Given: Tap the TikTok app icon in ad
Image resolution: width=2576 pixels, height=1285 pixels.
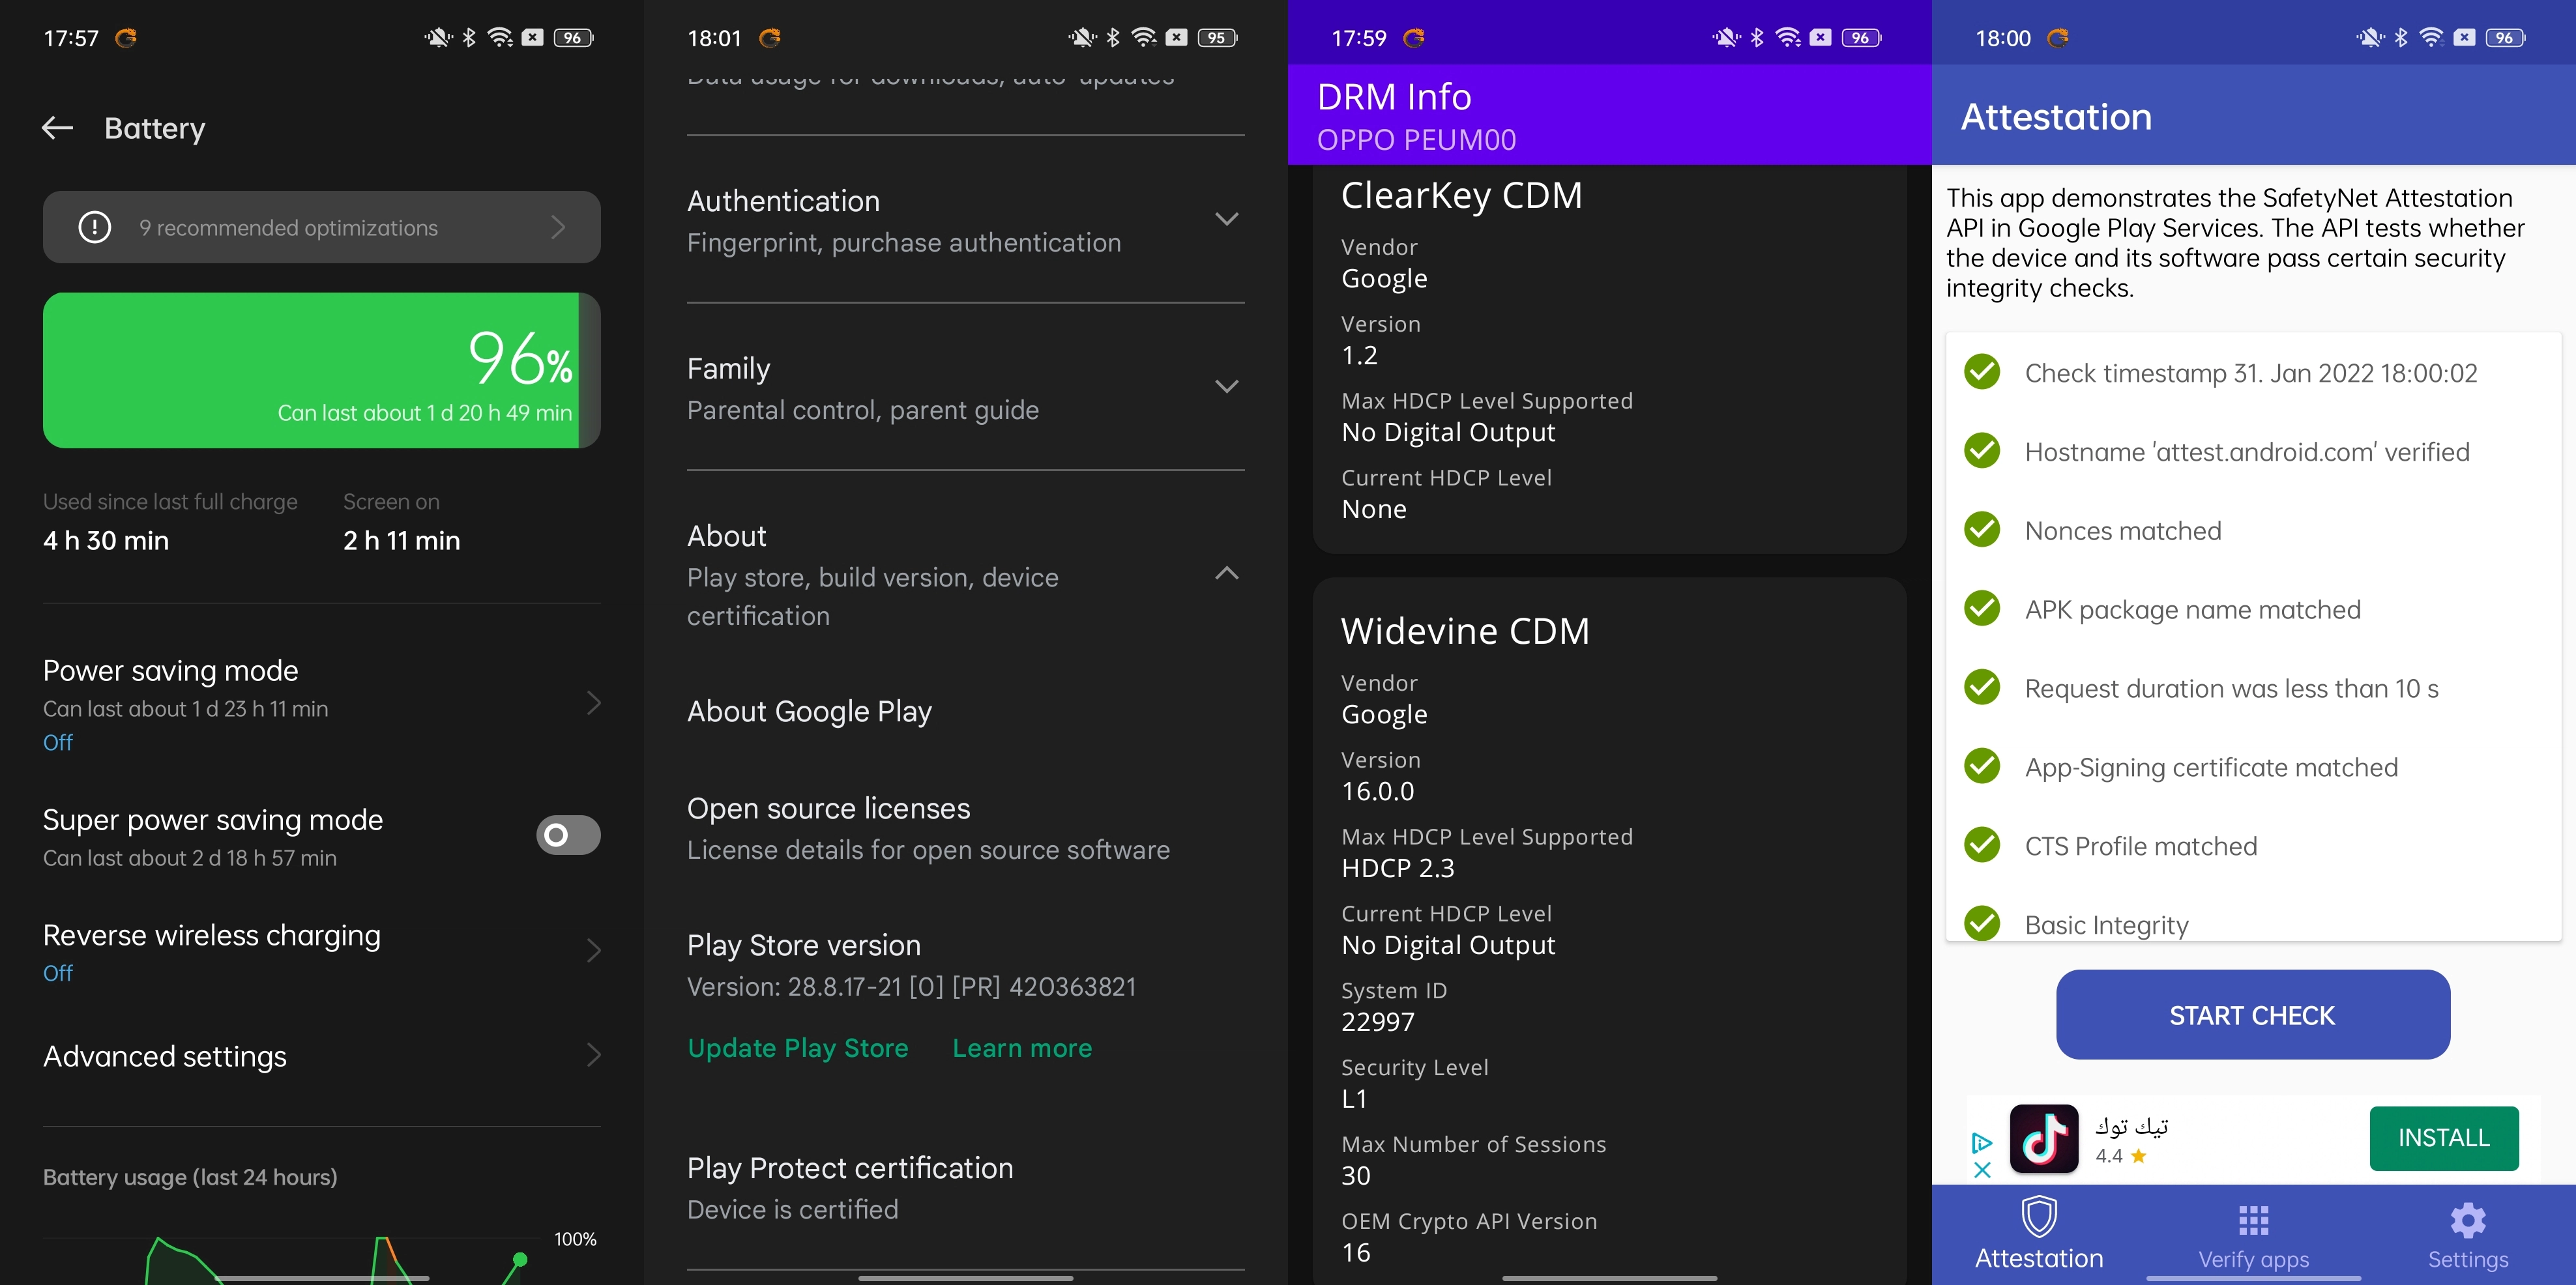Looking at the screenshot, I should (2043, 1138).
